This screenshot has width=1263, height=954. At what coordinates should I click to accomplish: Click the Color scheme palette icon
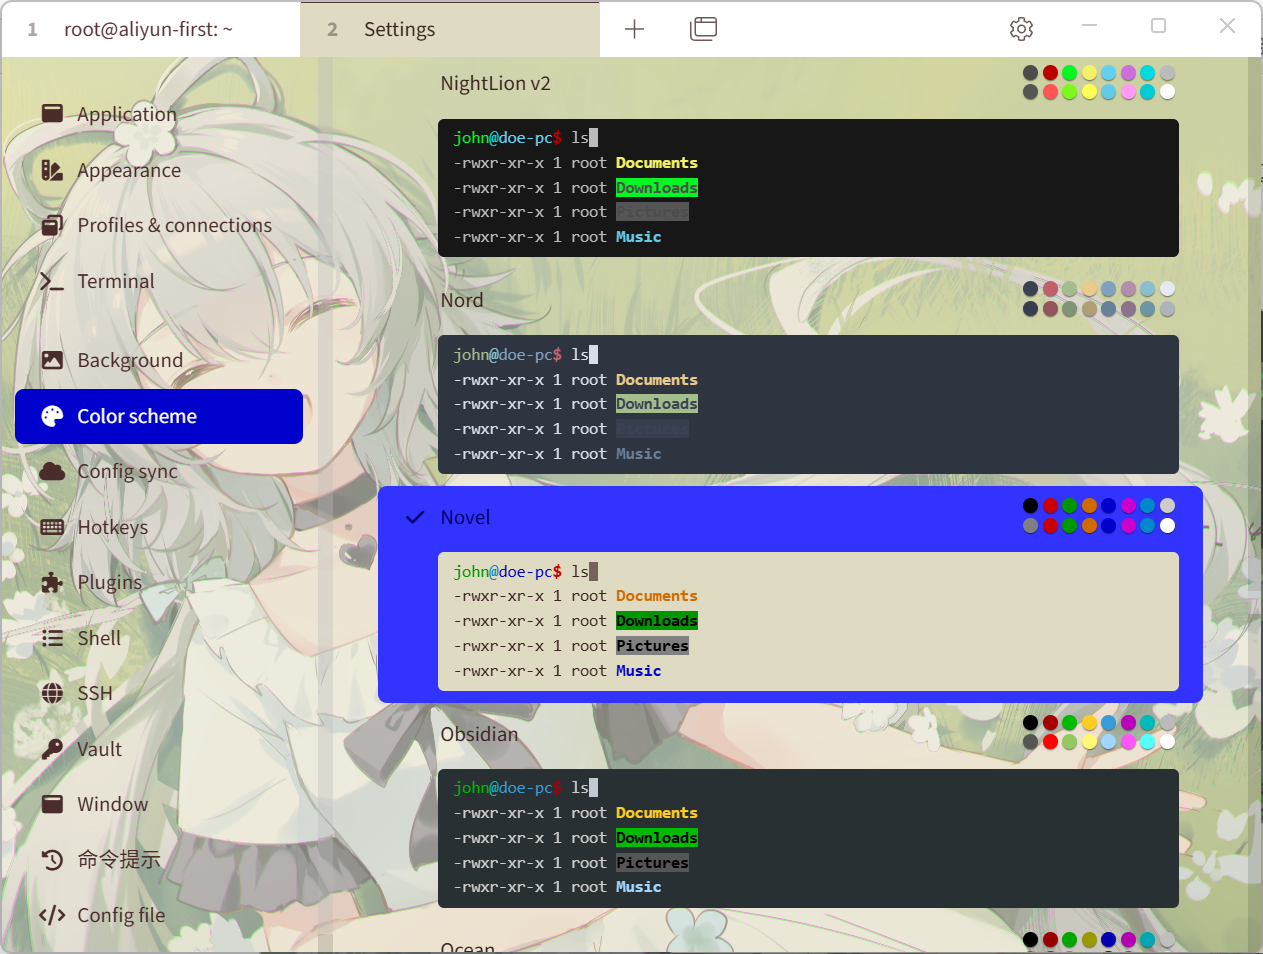click(x=53, y=416)
